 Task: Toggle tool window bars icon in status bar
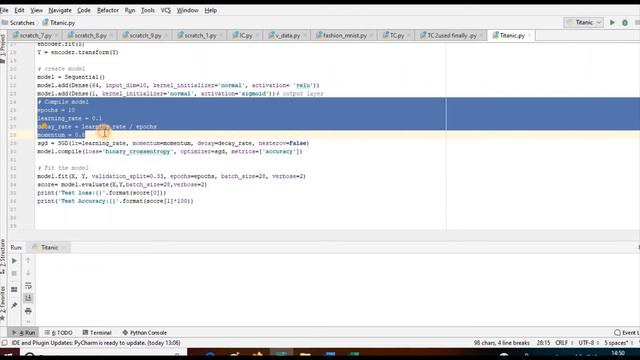pos(4,343)
